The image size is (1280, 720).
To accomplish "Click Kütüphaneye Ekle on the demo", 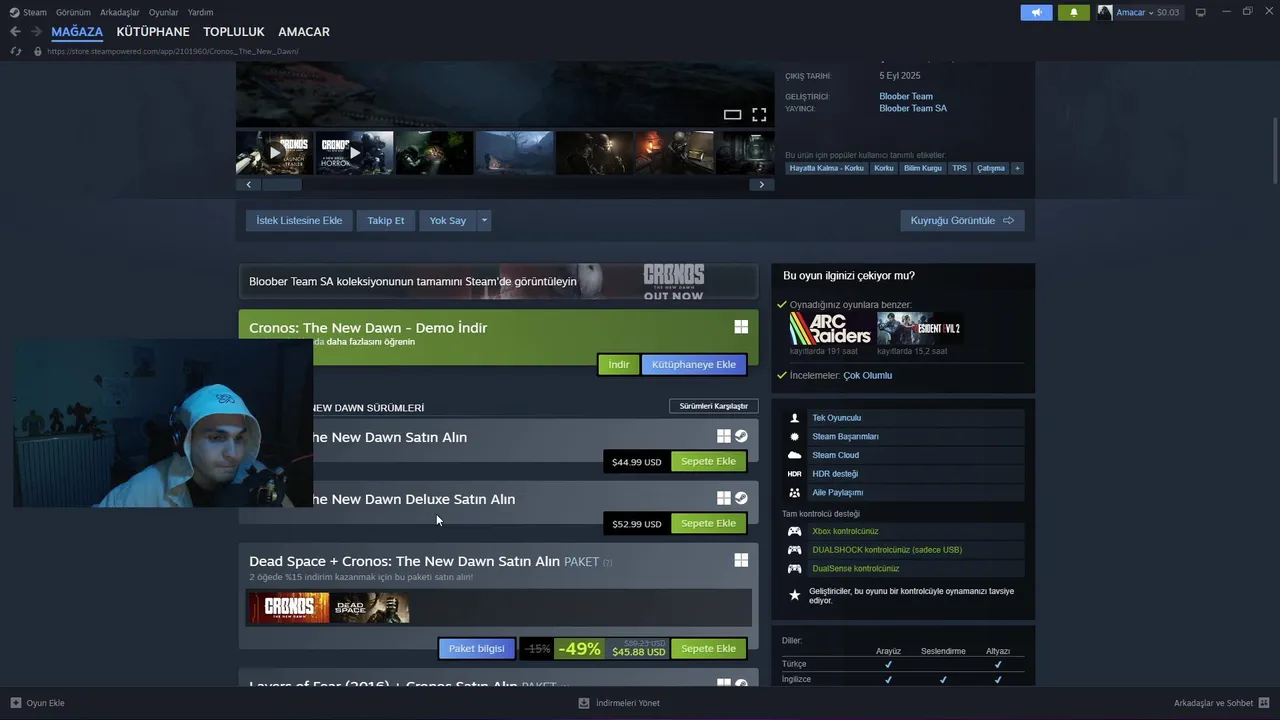I will pos(694,364).
